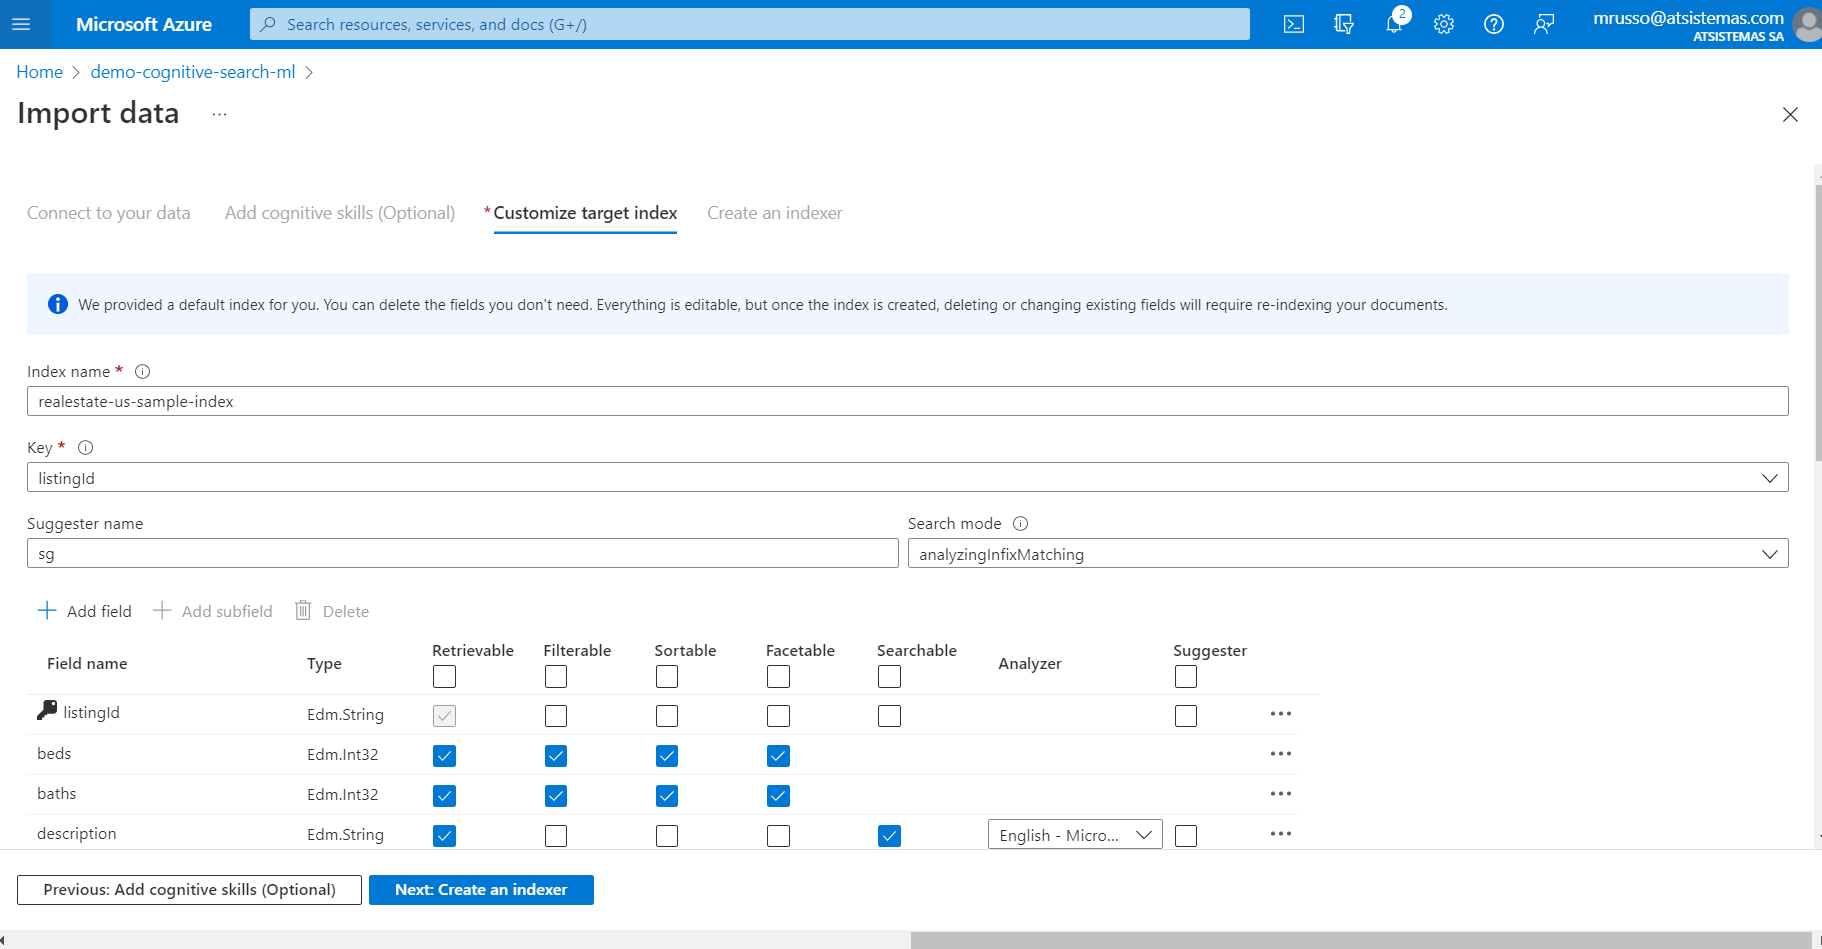Click the info icon in the banner

click(x=58, y=304)
